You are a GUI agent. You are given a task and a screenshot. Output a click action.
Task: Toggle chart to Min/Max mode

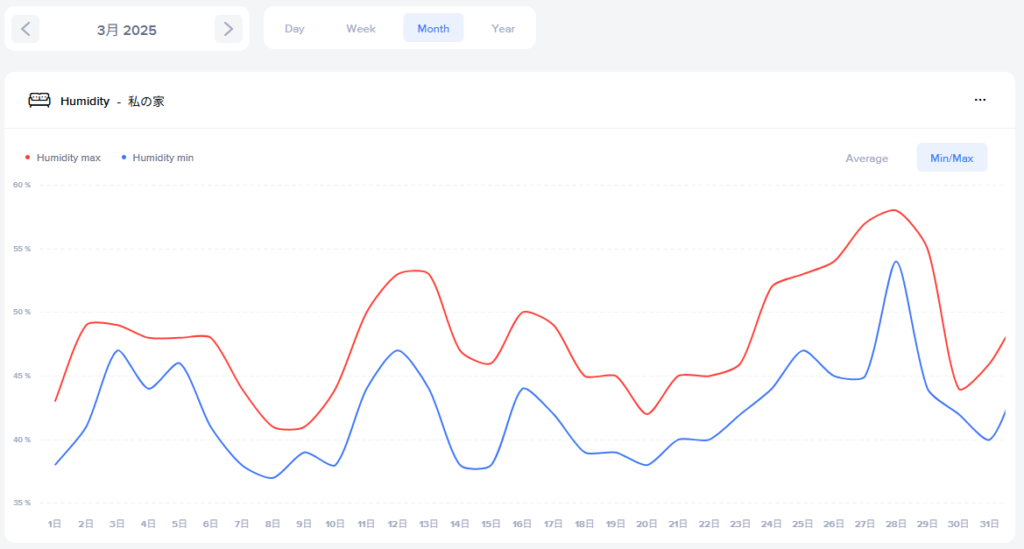point(951,158)
